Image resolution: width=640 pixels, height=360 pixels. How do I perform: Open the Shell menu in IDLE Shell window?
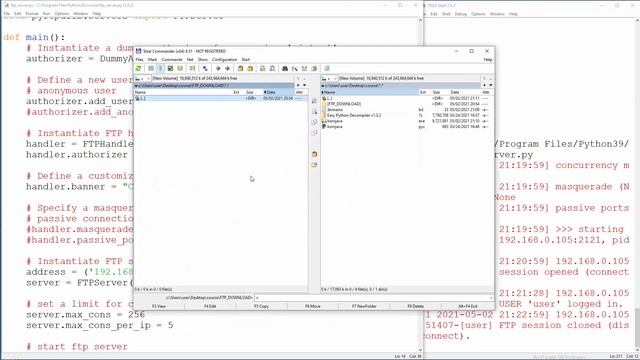click(446, 14)
